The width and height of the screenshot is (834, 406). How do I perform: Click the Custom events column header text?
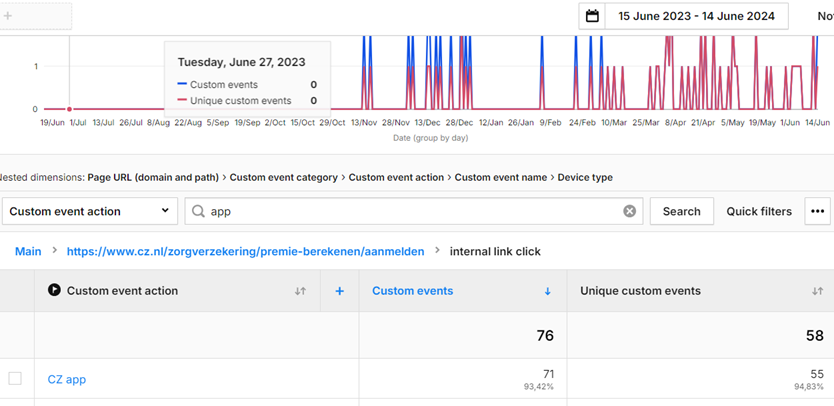(x=412, y=291)
